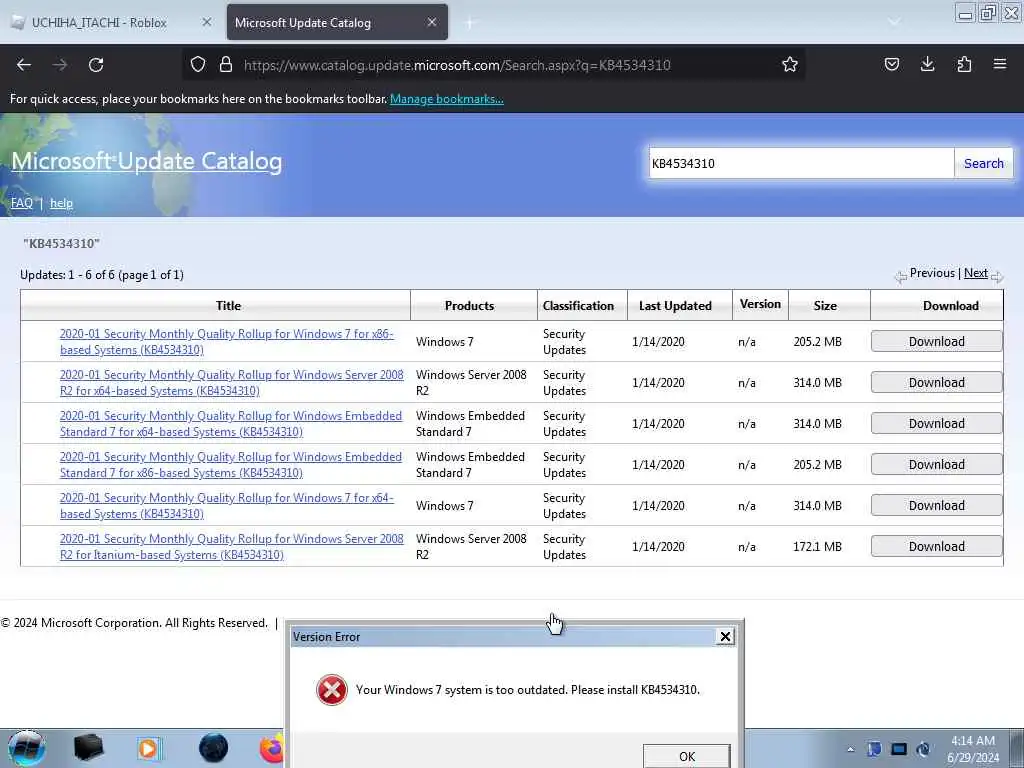Click the forward navigation arrow

60,65
